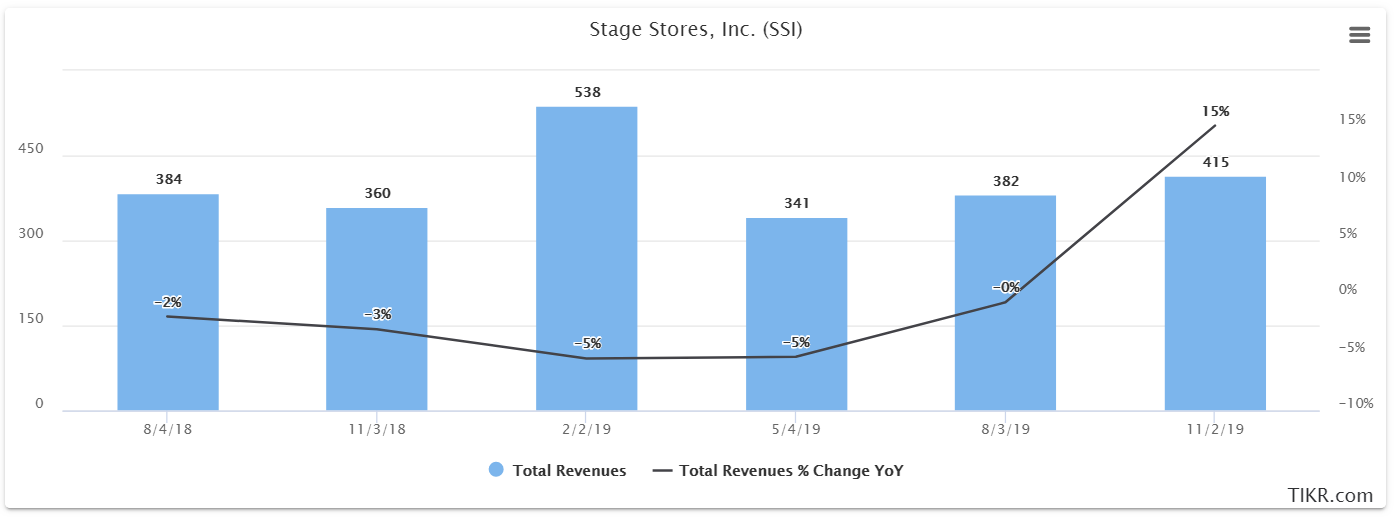Image resolution: width=1399 pixels, height=517 pixels.
Task: Click the −3% line data label
Action: point(377,314)
